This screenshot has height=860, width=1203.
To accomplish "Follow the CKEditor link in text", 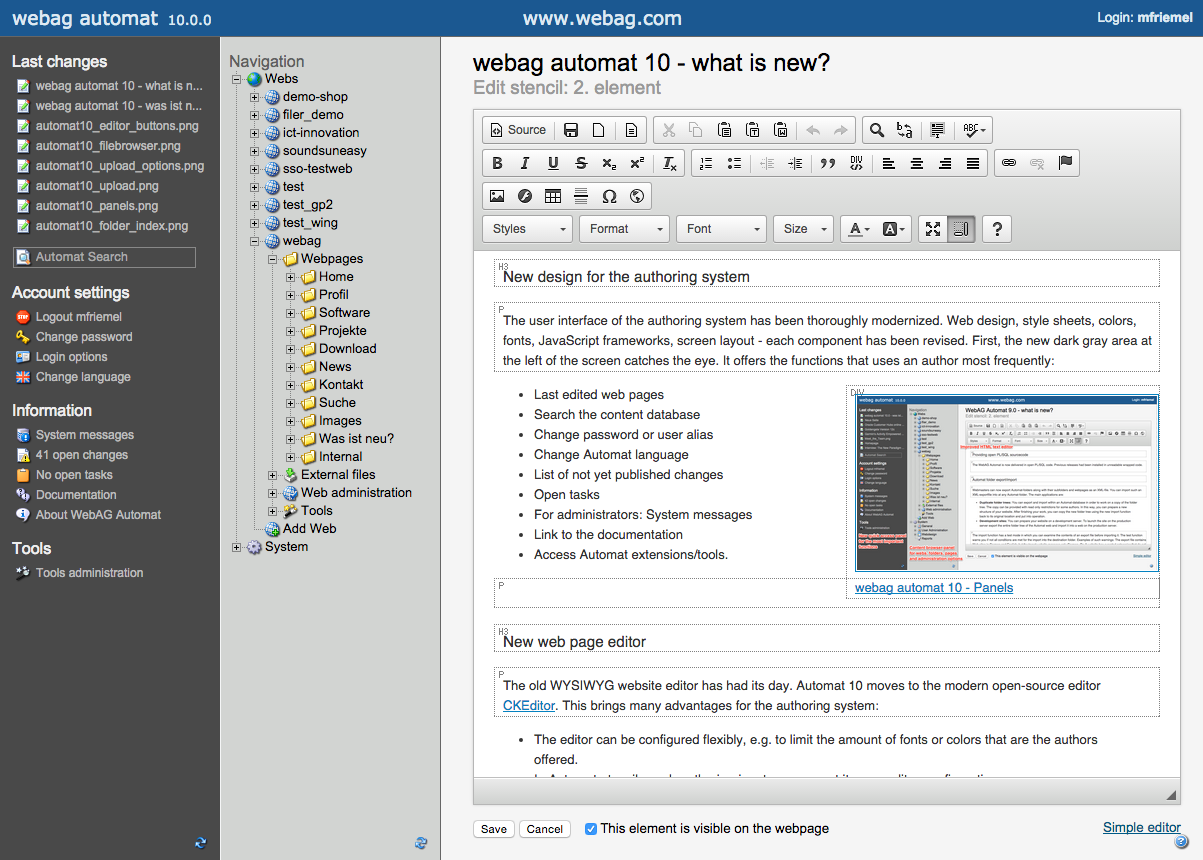I will pyautogui.click(x=529, y=706).
